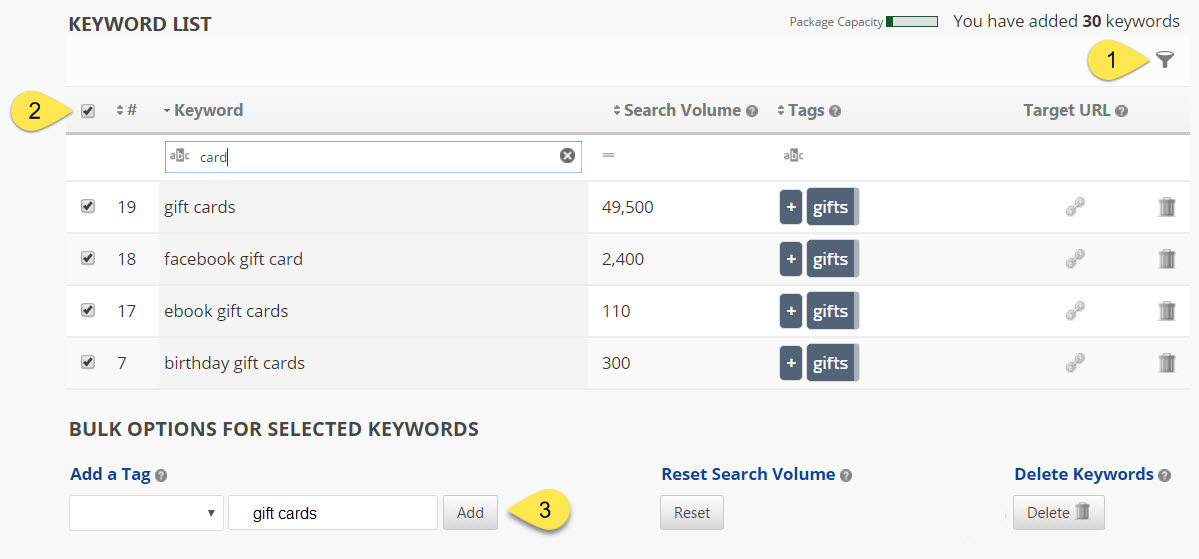Sort the list by Tags column
This screenshot has width=1199, height=559.
point(805,110)
